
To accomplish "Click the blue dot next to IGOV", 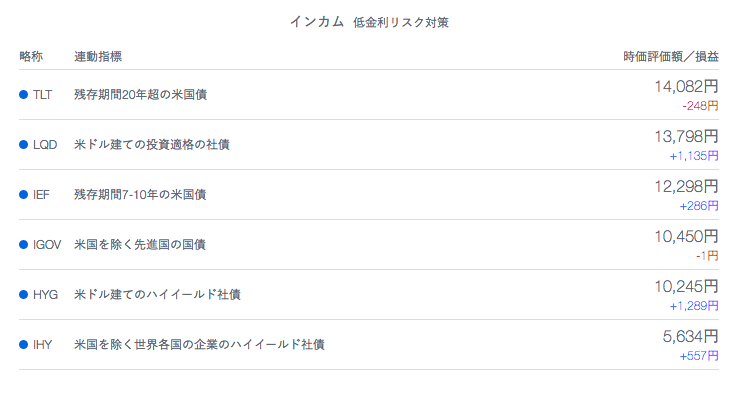I will click(24, 245).
